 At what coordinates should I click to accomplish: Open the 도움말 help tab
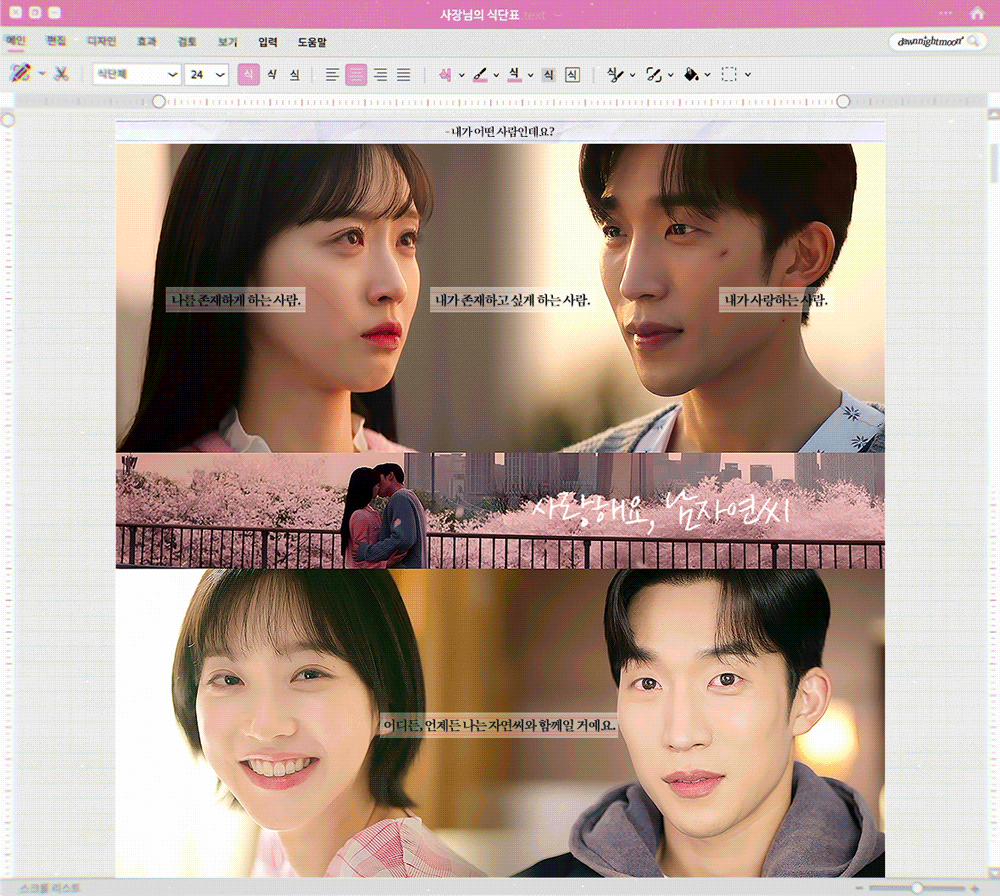click(x=312, y=42)
